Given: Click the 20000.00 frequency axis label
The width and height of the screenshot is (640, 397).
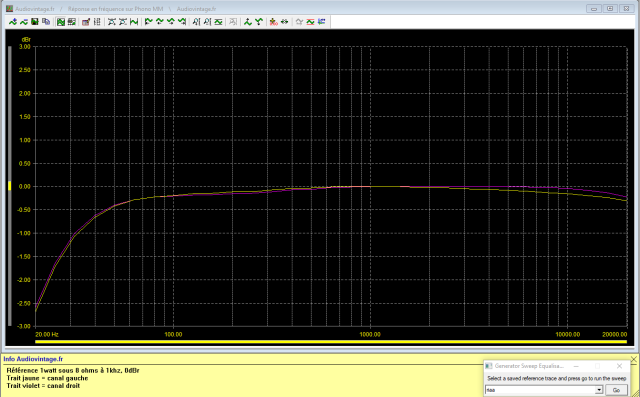Looking at the screenshot, I should pos(615,334).
